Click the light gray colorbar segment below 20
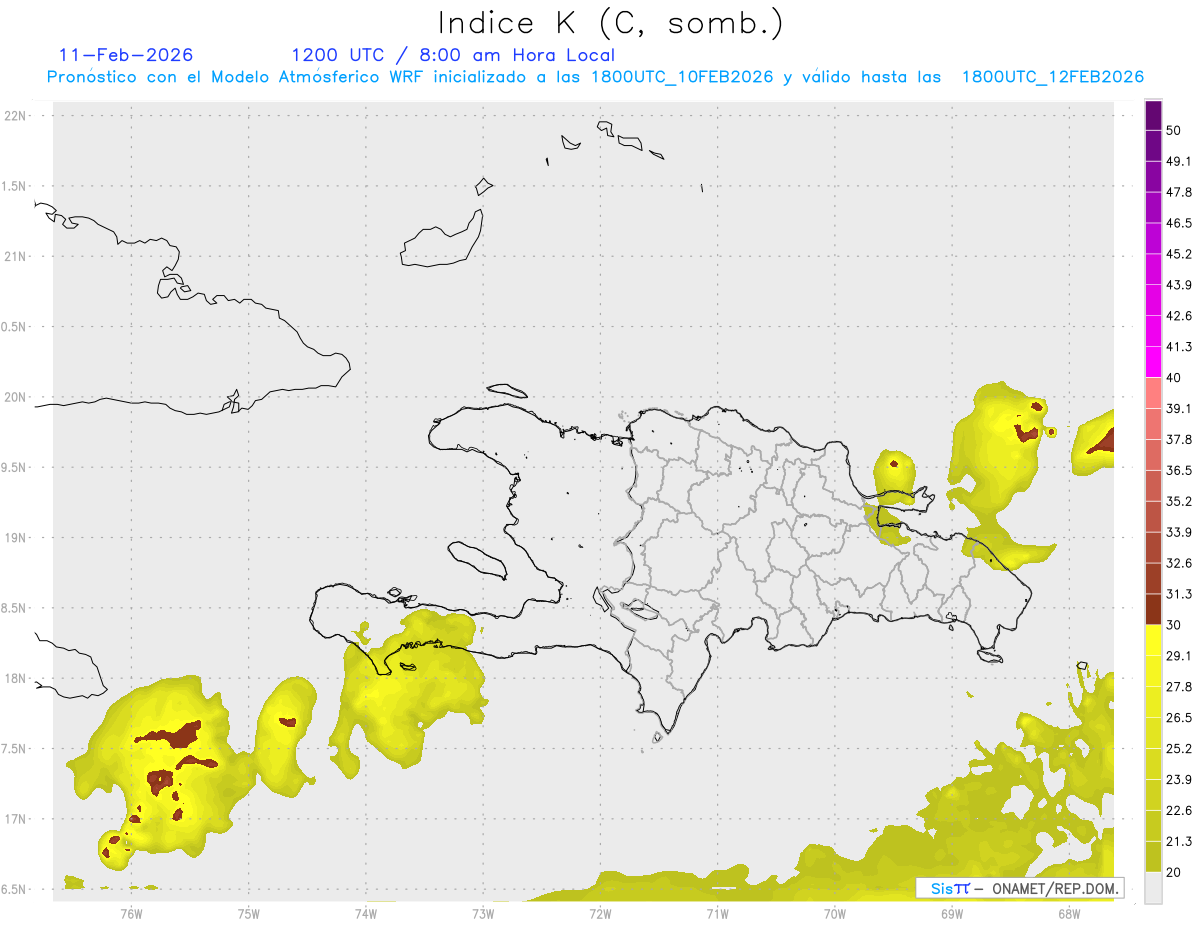 coord(1153,887)
